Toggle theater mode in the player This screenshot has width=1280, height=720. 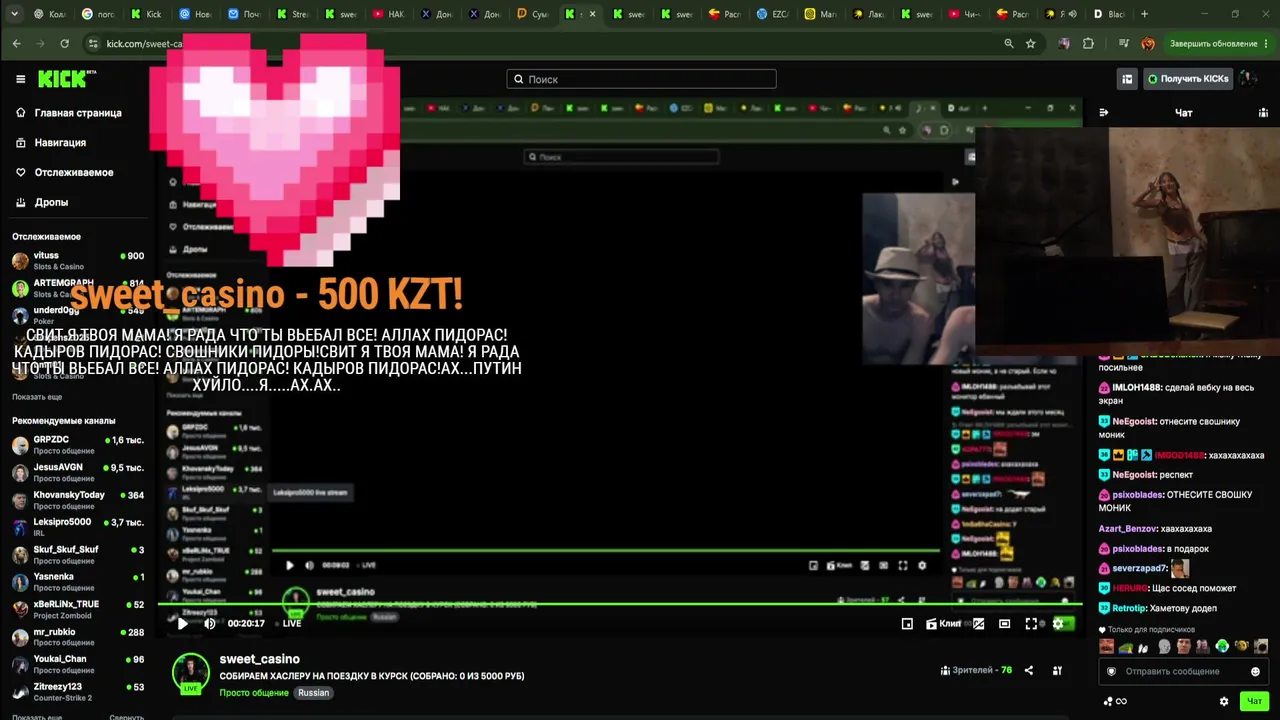(1004, 623)
